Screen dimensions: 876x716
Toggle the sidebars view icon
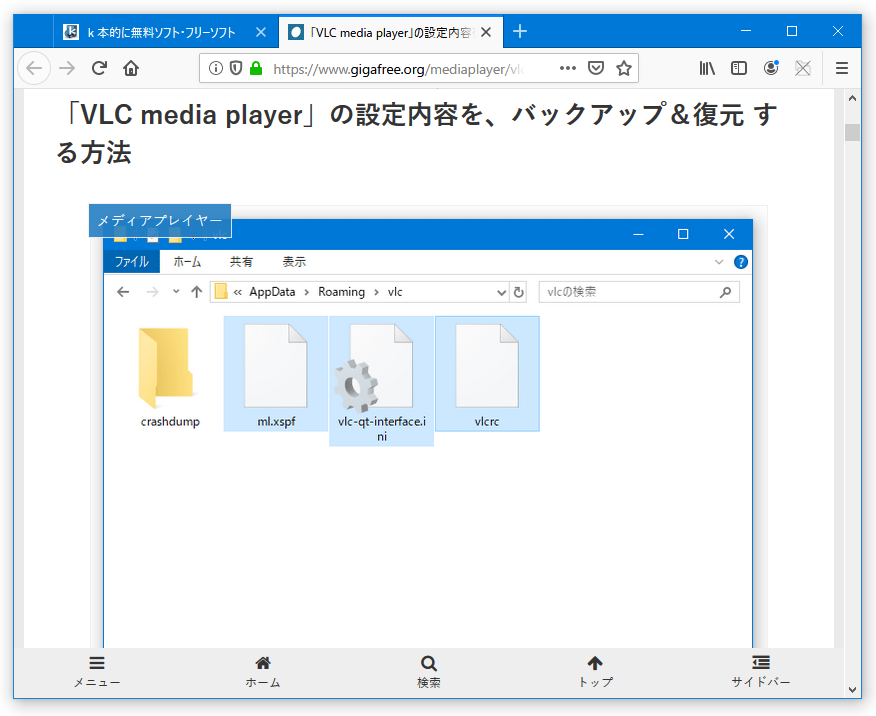coord(739,68)
